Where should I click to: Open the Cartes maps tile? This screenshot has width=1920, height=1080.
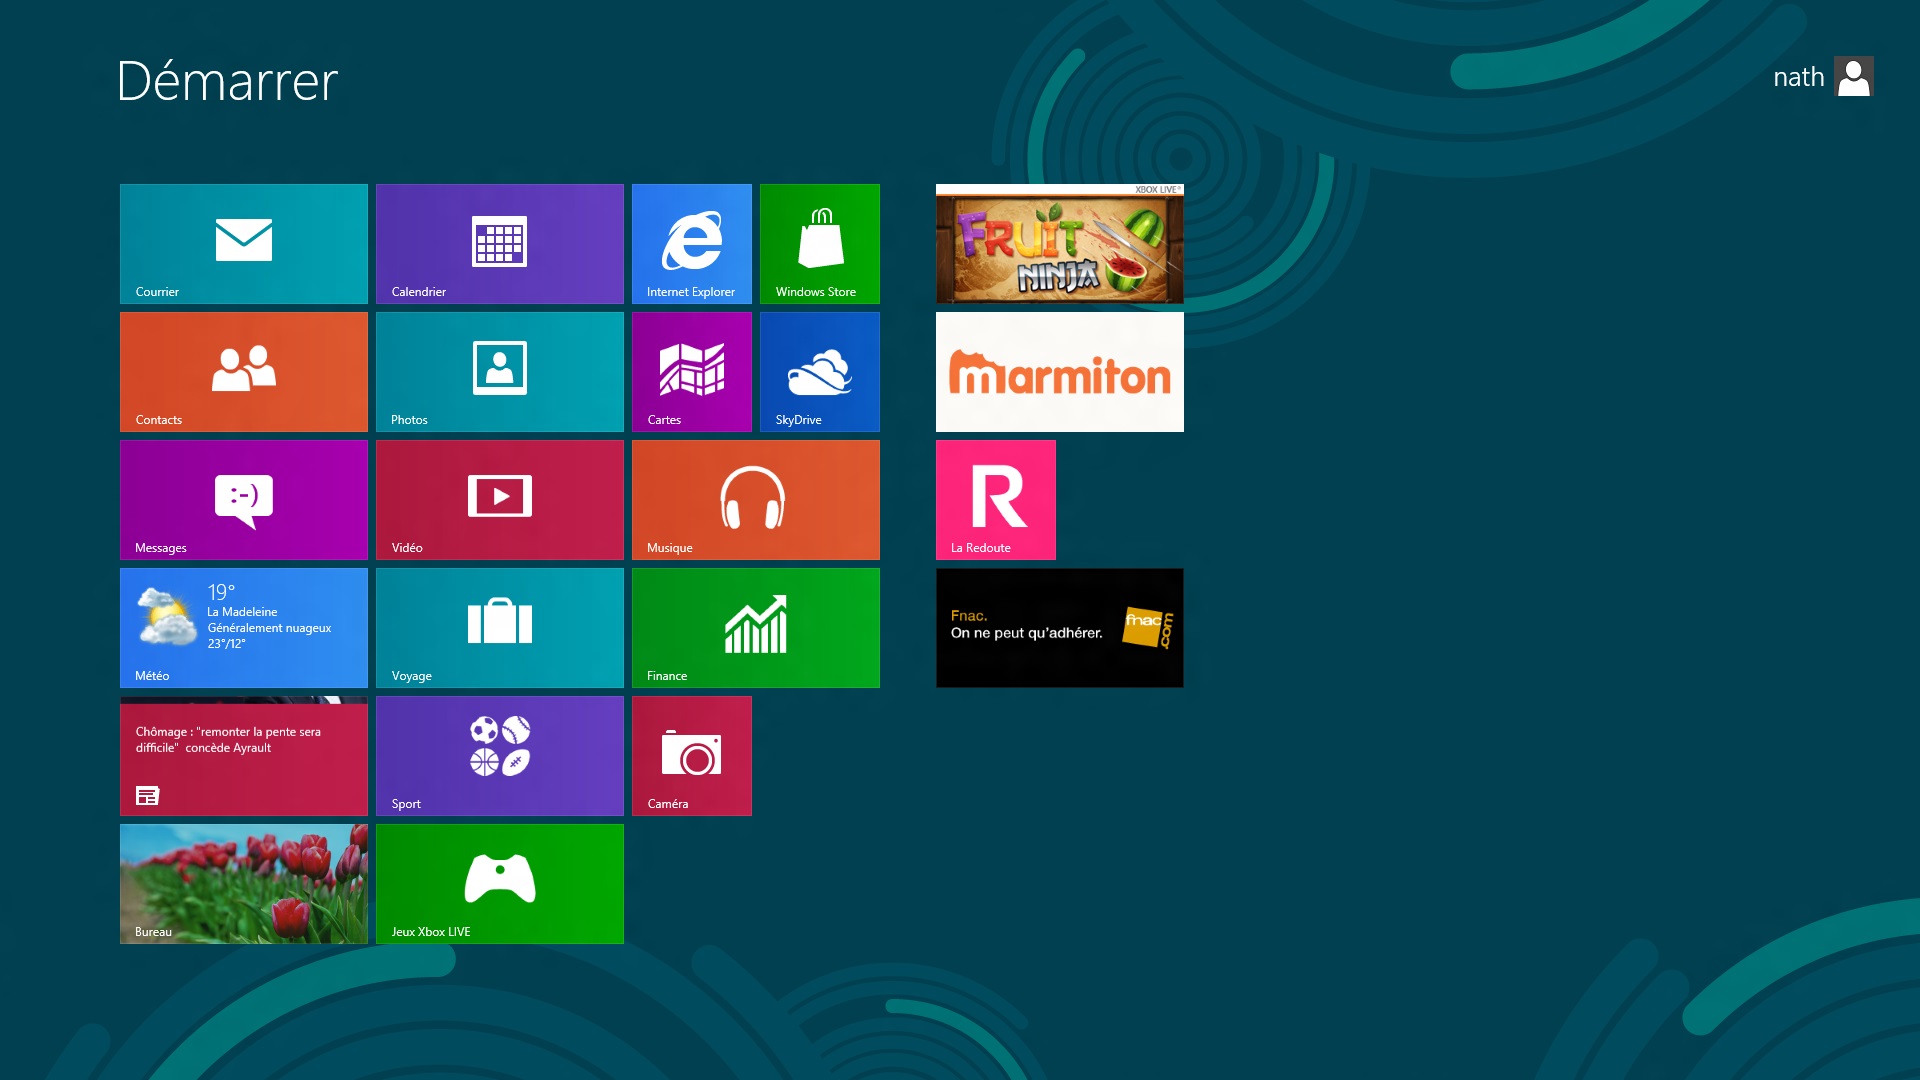(x=692, y=372)
